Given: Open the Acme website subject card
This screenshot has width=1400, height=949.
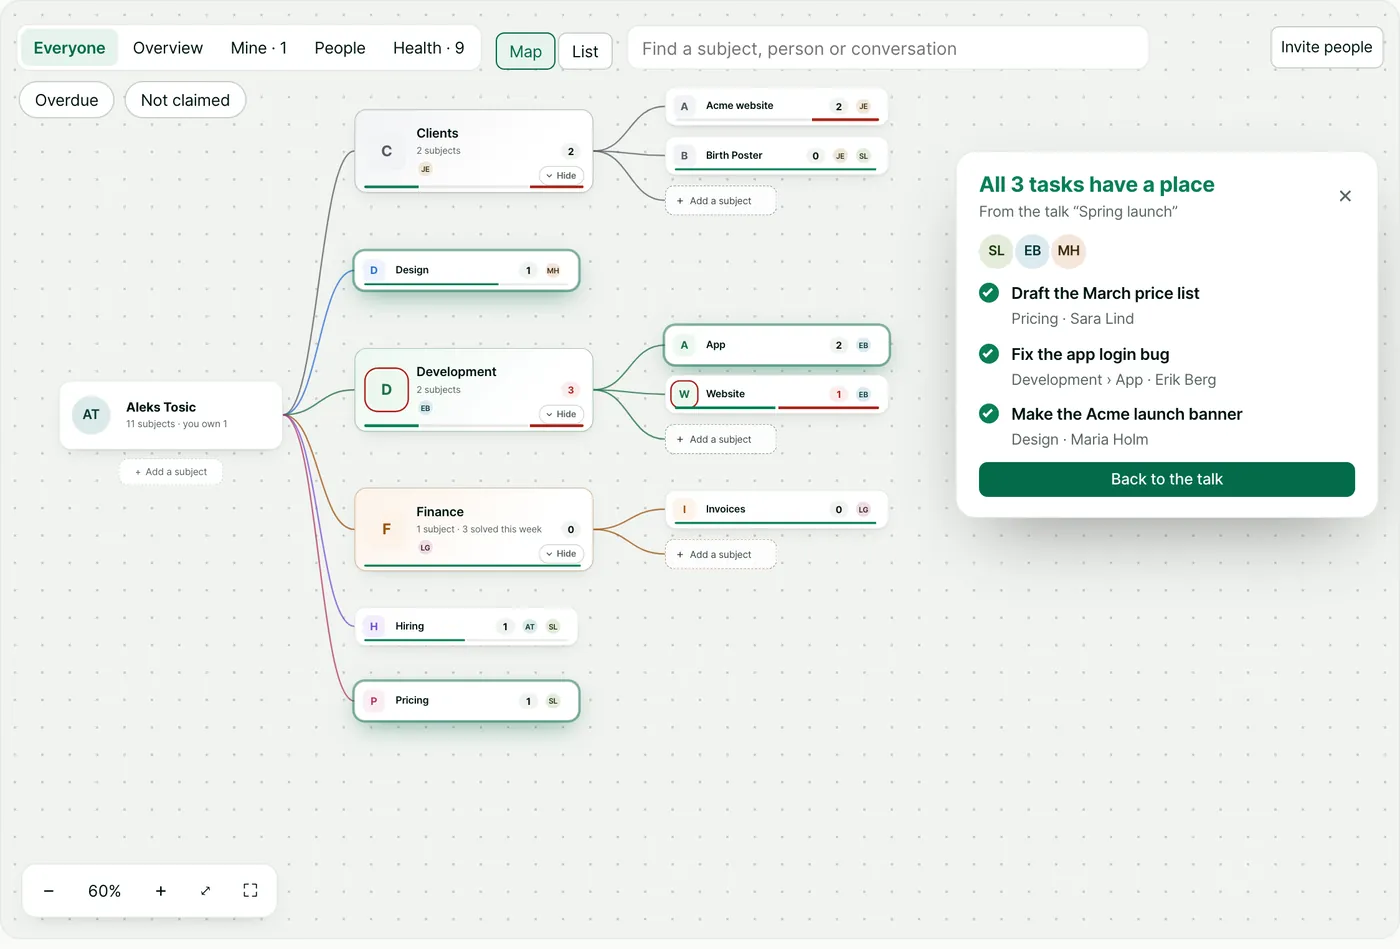Looking at the screenshot, I should (x=777, y=106).
